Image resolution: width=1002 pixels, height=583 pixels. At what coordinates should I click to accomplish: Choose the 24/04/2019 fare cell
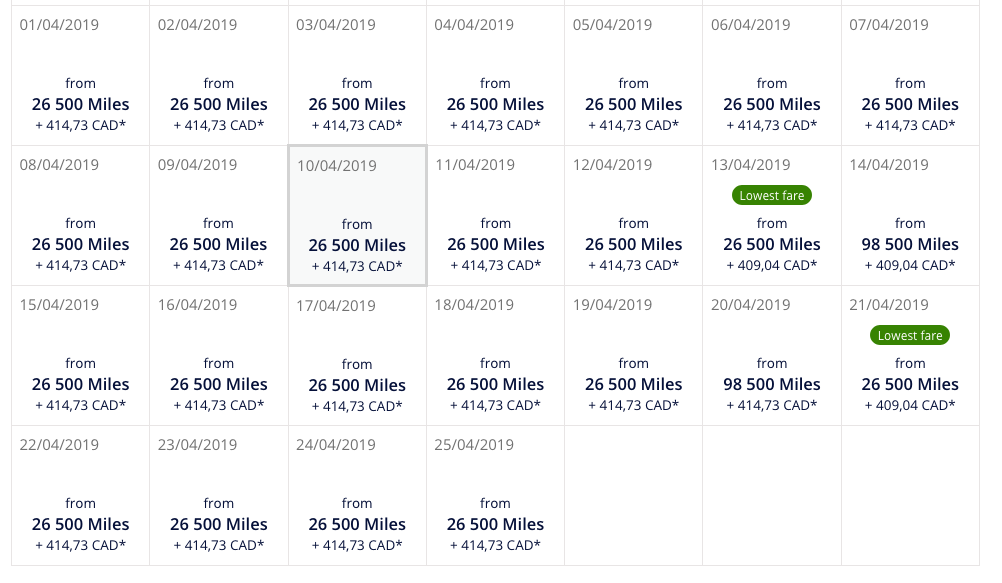tap(357, 495)
